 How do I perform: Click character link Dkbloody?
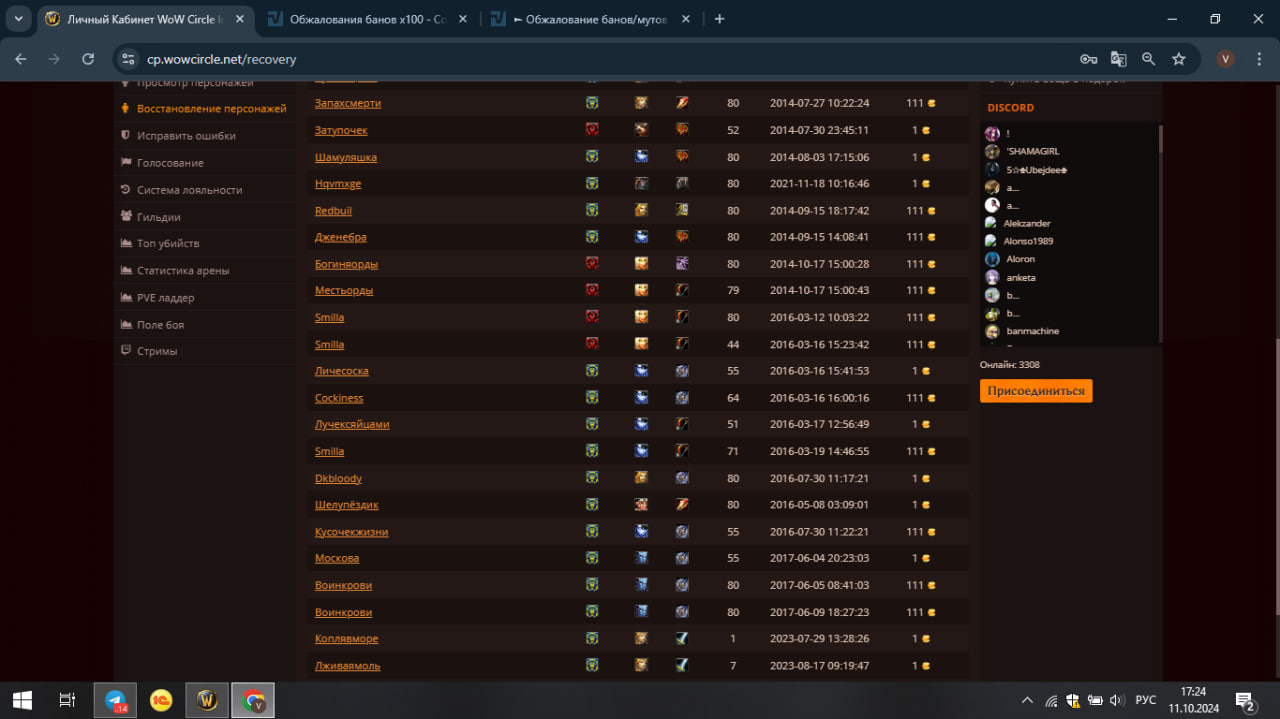tap(338, 479)
